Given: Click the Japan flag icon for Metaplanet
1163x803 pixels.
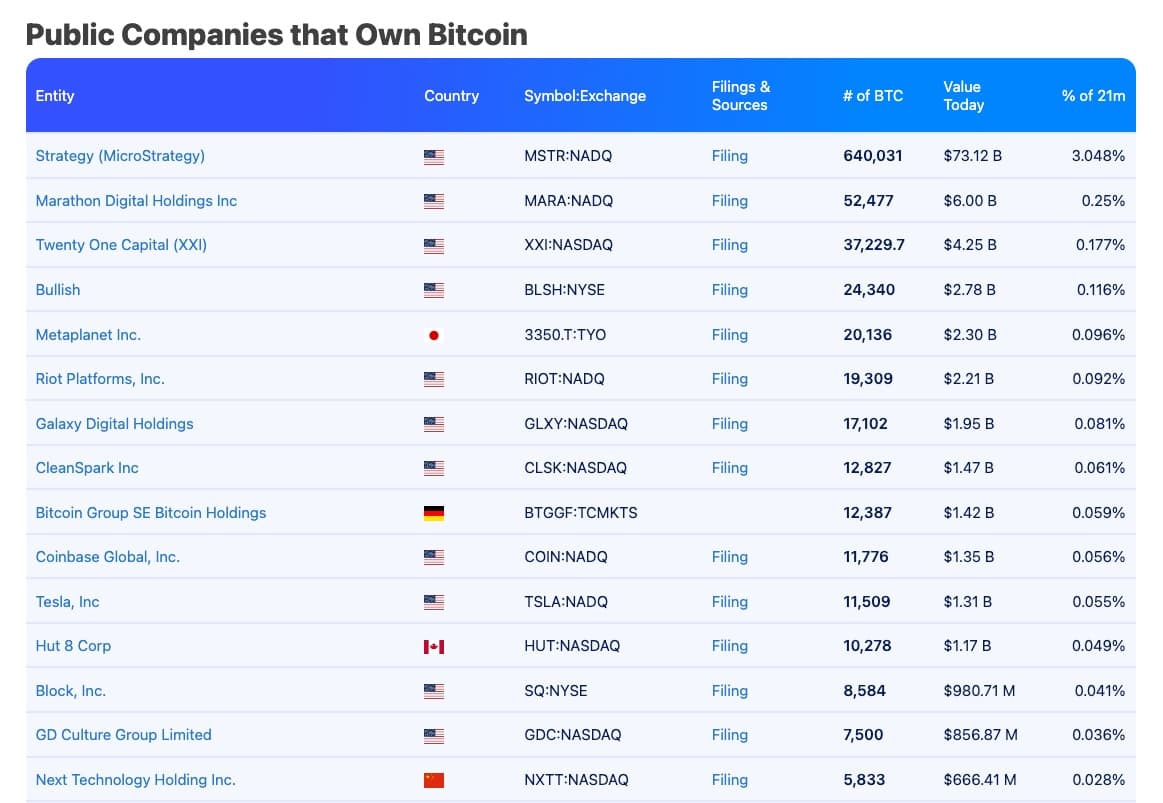Looking at the screenshot, I should pyautogui.click(x=434, y=335).
